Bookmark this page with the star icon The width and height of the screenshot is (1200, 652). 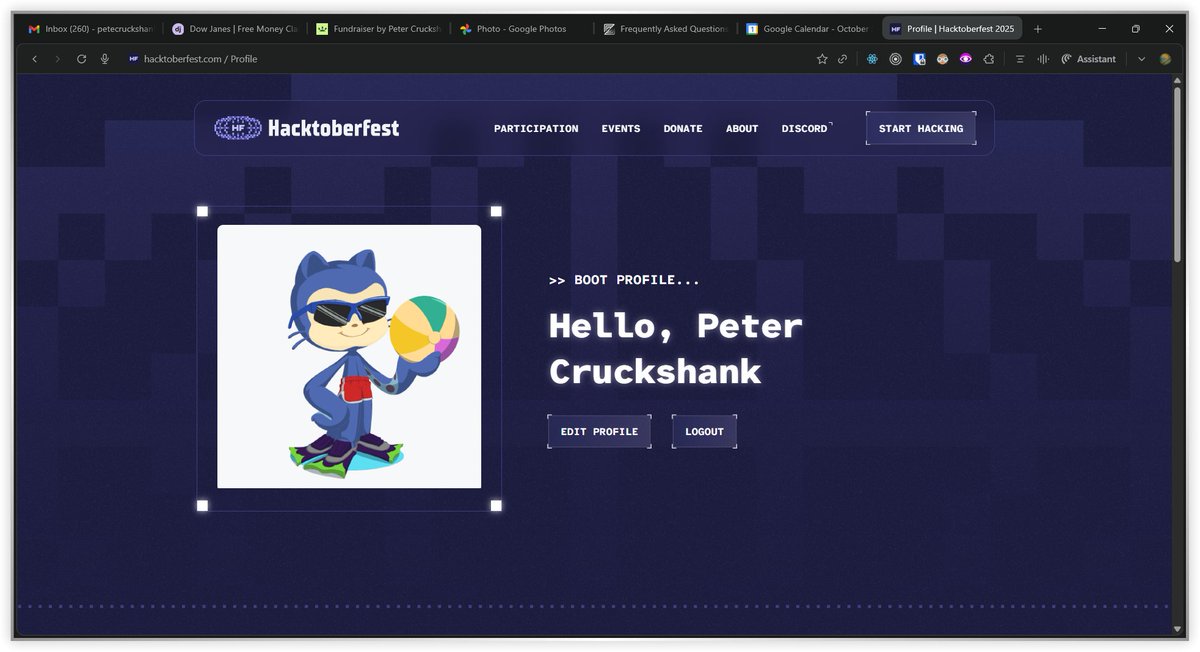(x=822, y=59)
